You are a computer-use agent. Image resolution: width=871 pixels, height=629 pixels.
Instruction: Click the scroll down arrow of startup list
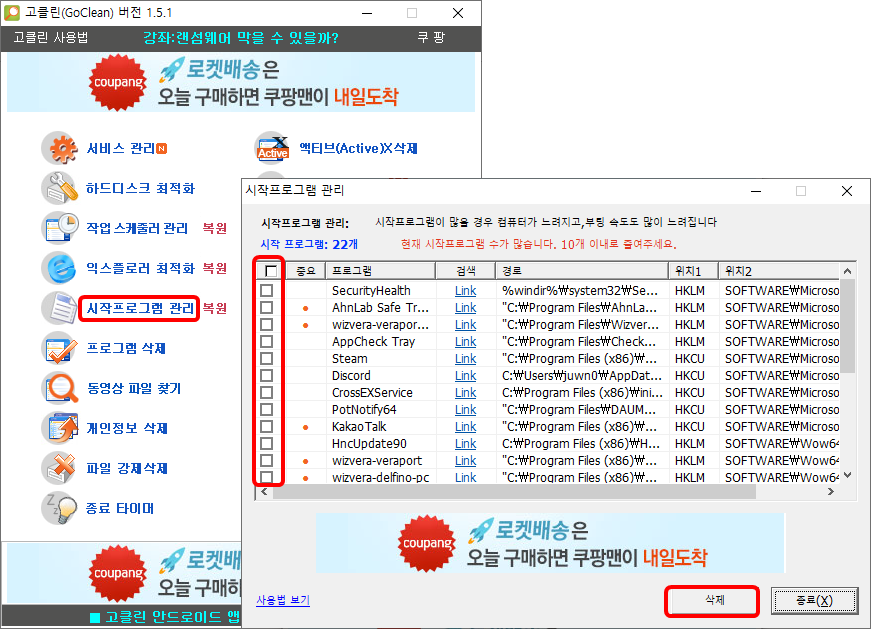[x=847, y=475]
